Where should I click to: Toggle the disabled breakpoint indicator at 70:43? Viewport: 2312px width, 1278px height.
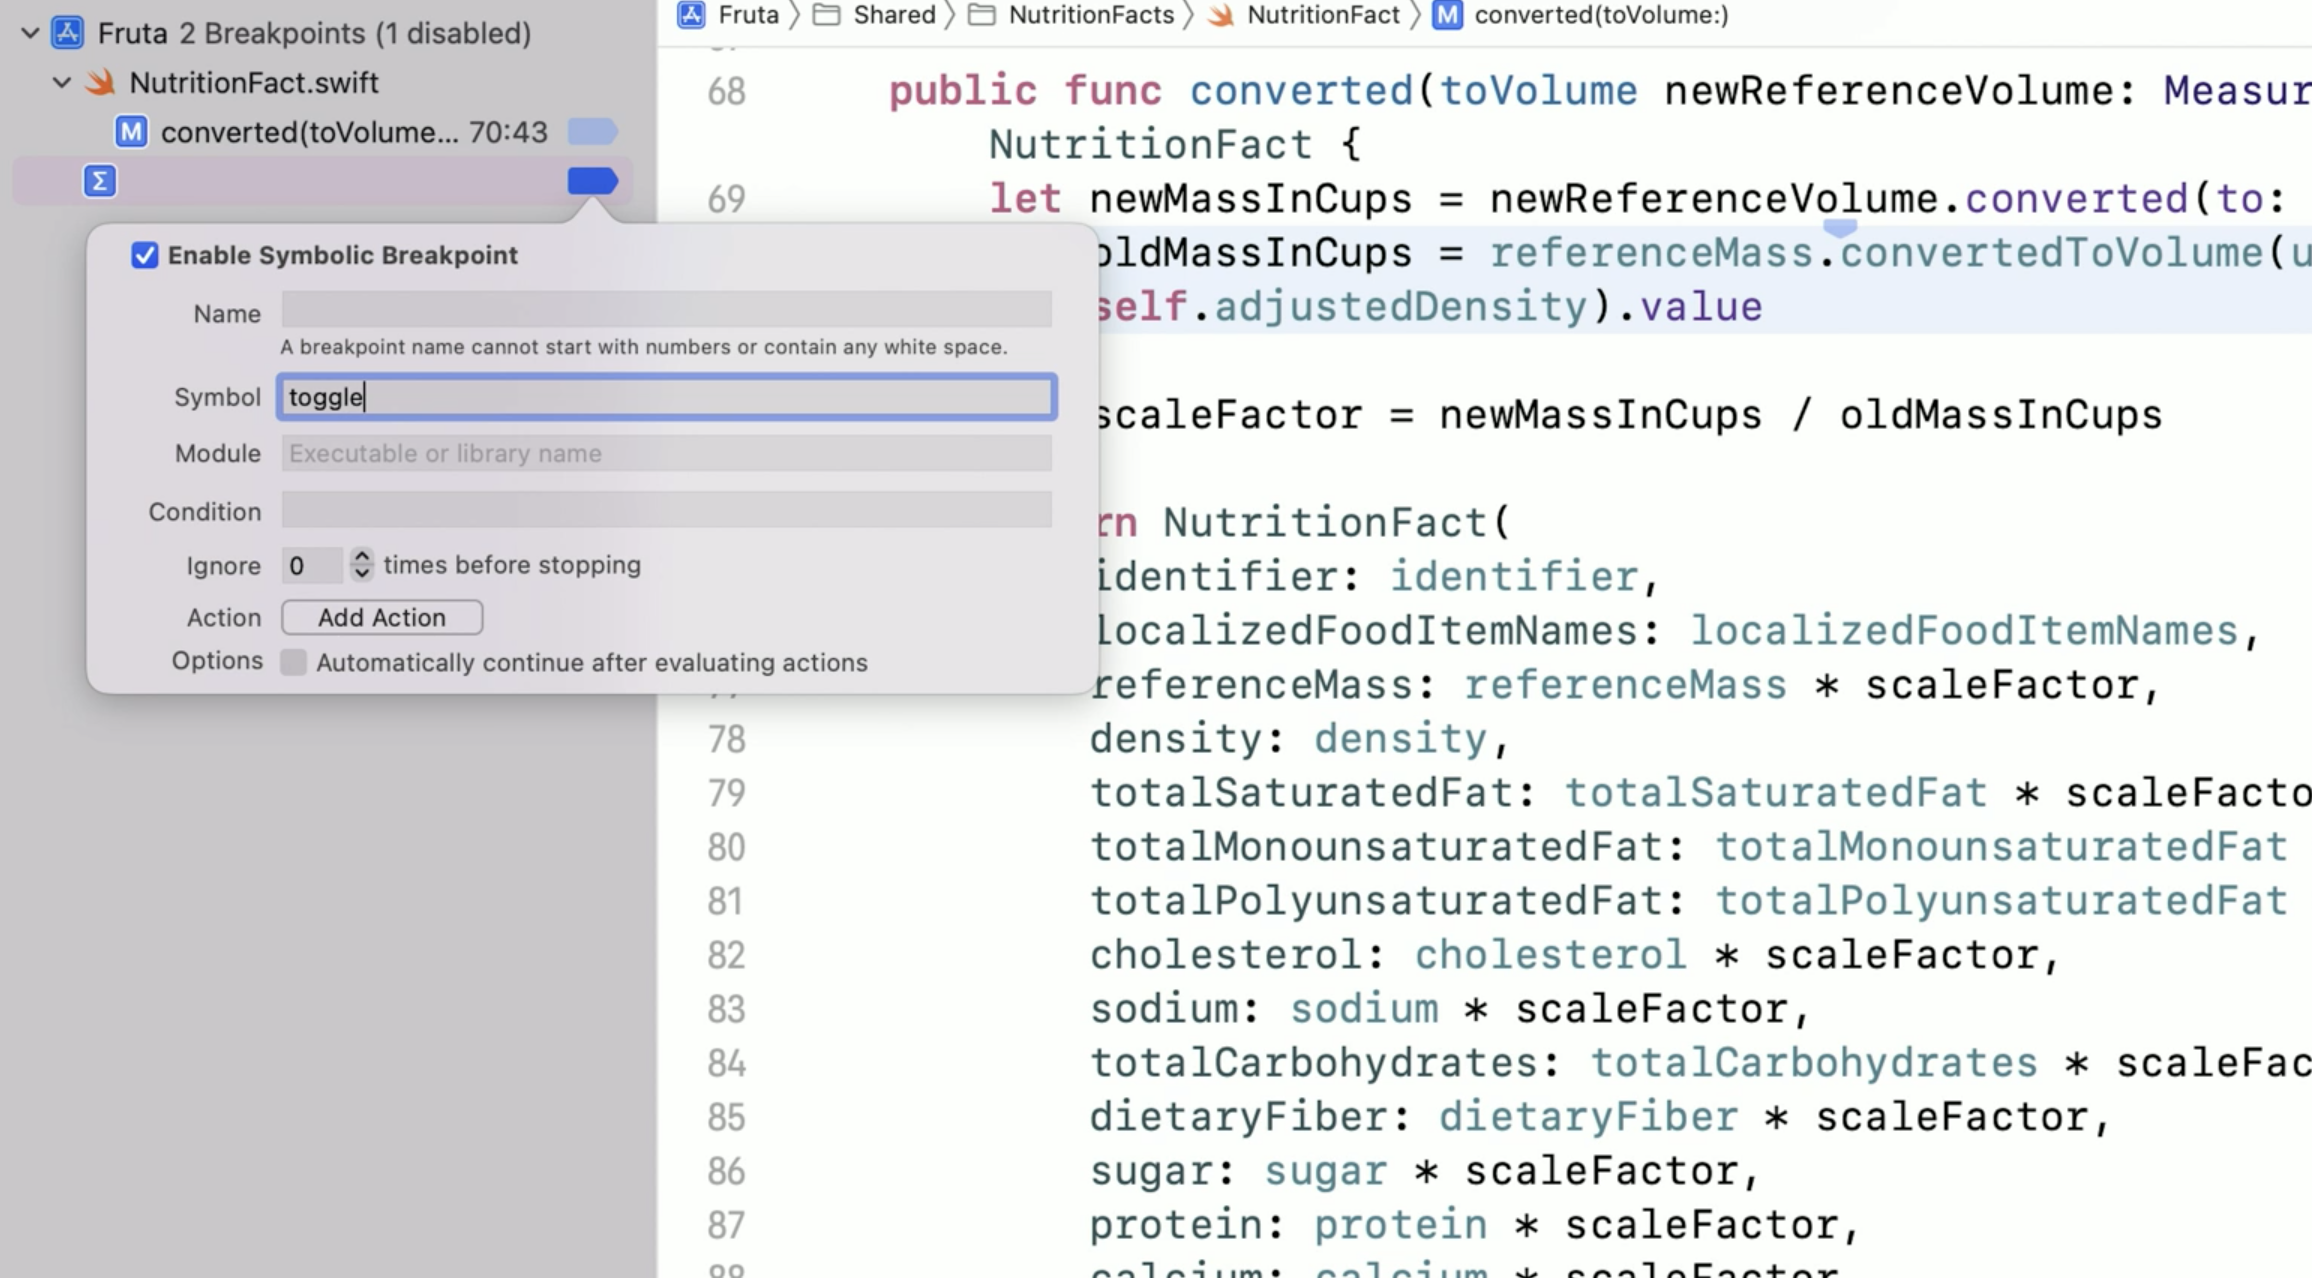(x=592, y=132)
